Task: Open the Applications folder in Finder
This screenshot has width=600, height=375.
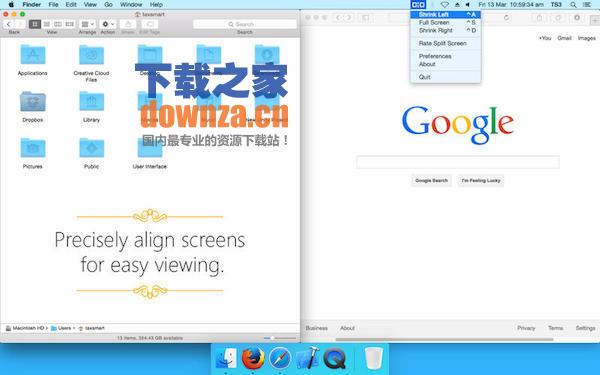Action: tap(33, 55)
